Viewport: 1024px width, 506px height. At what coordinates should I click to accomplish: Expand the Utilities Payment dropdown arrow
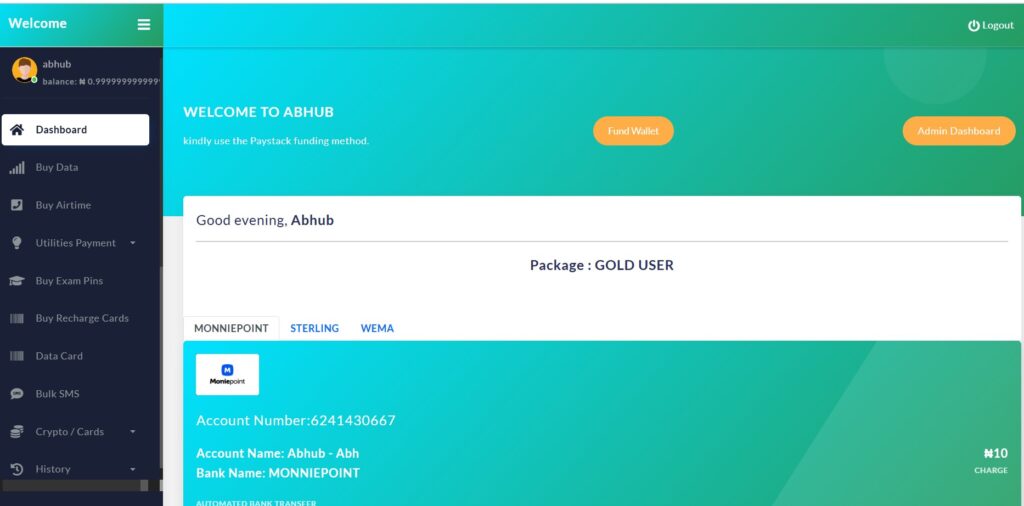tap(133, 243)
